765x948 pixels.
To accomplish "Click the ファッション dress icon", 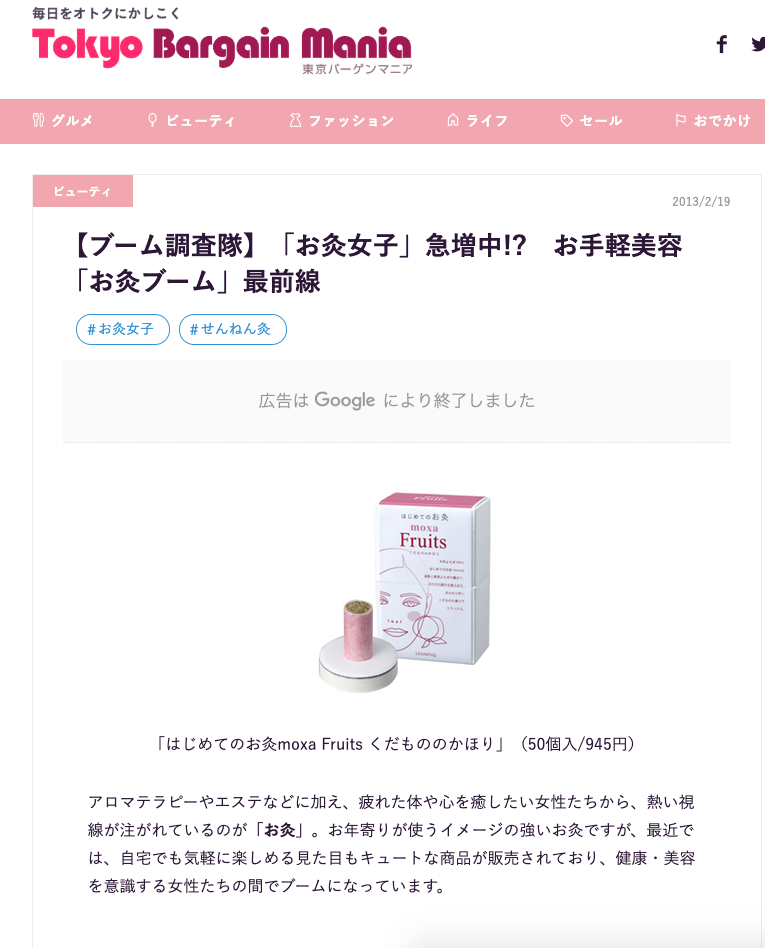I will 295,120.
